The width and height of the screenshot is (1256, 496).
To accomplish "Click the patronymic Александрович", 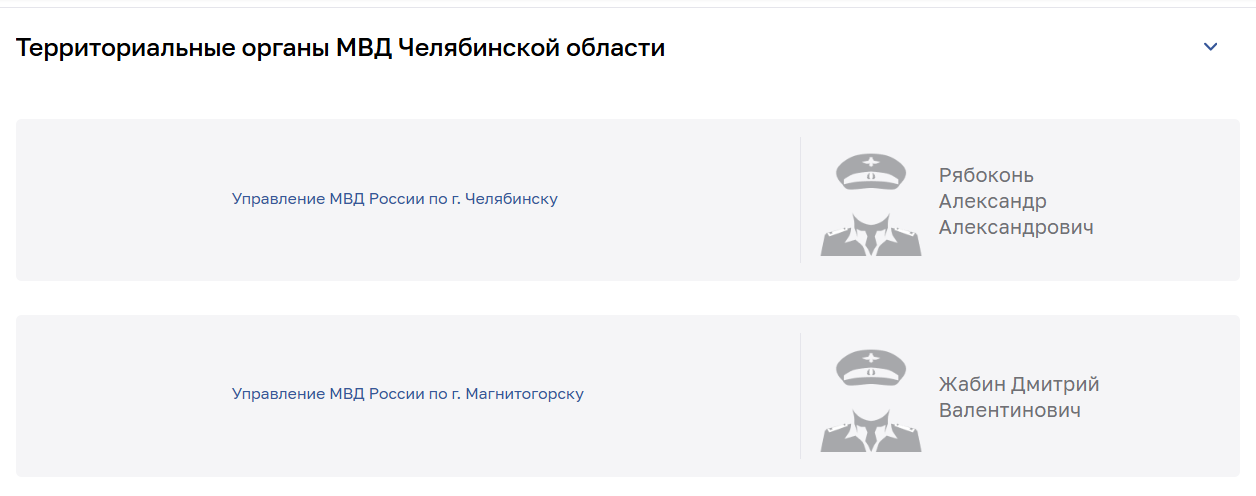I will point(1015,227).
